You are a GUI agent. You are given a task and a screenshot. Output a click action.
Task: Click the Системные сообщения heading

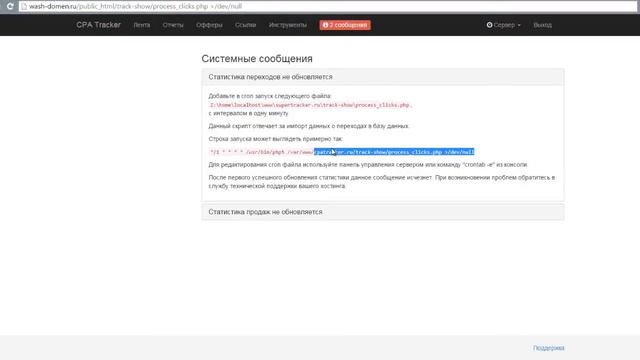257,58
